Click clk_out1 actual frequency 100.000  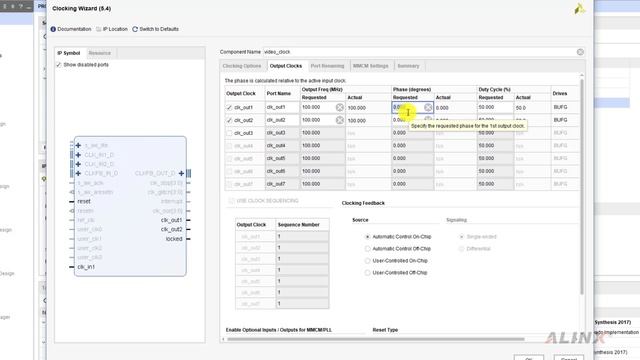(x=357, y=108)
